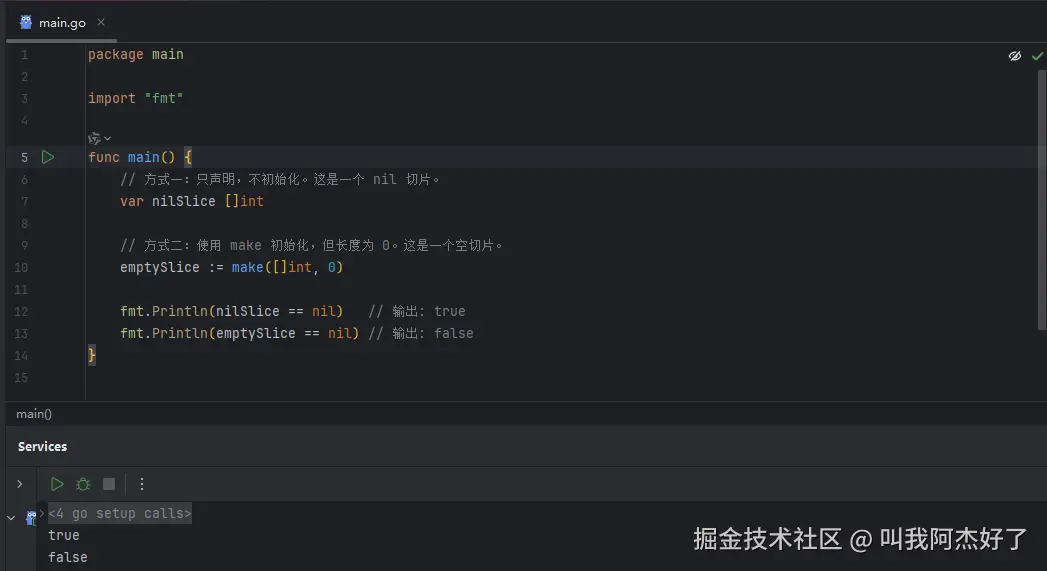Run main function from the gutter icon
The height and width of the screenshot is (571, 1047).
point(47,157)
